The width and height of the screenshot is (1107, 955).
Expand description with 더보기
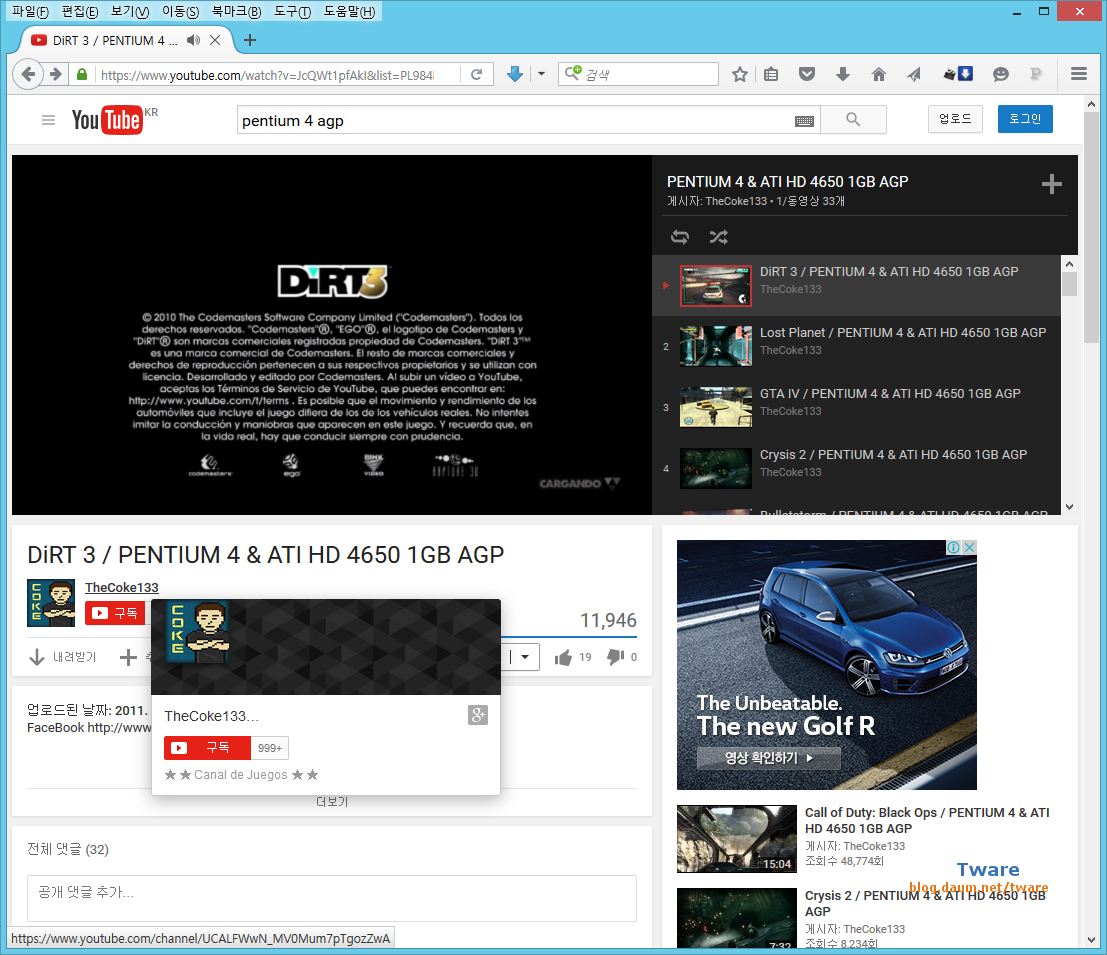[x=332, y=802]
